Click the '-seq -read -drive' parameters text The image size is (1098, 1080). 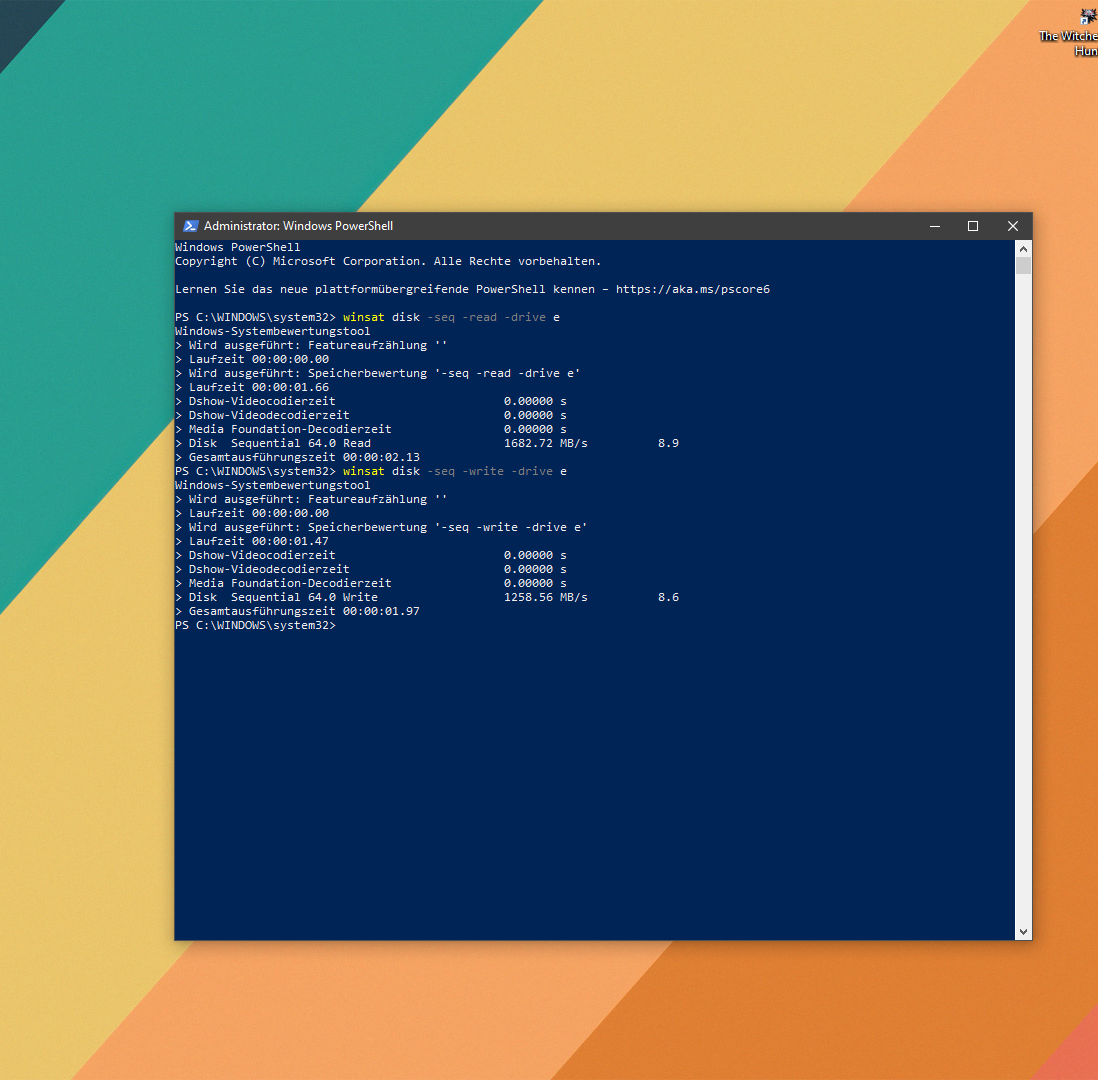486,317
